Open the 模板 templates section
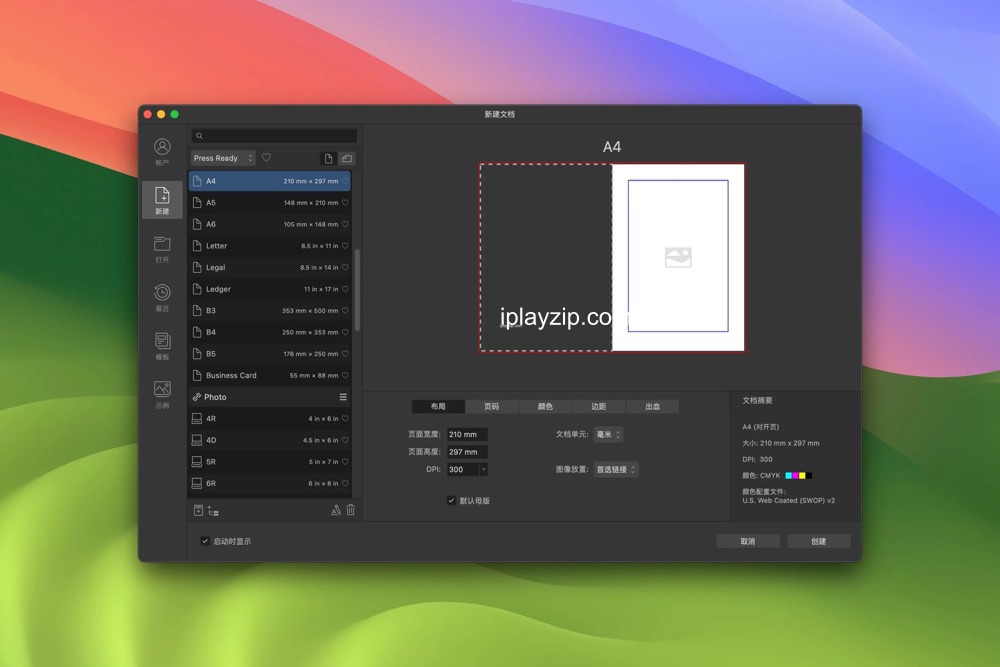 [162, 346]
